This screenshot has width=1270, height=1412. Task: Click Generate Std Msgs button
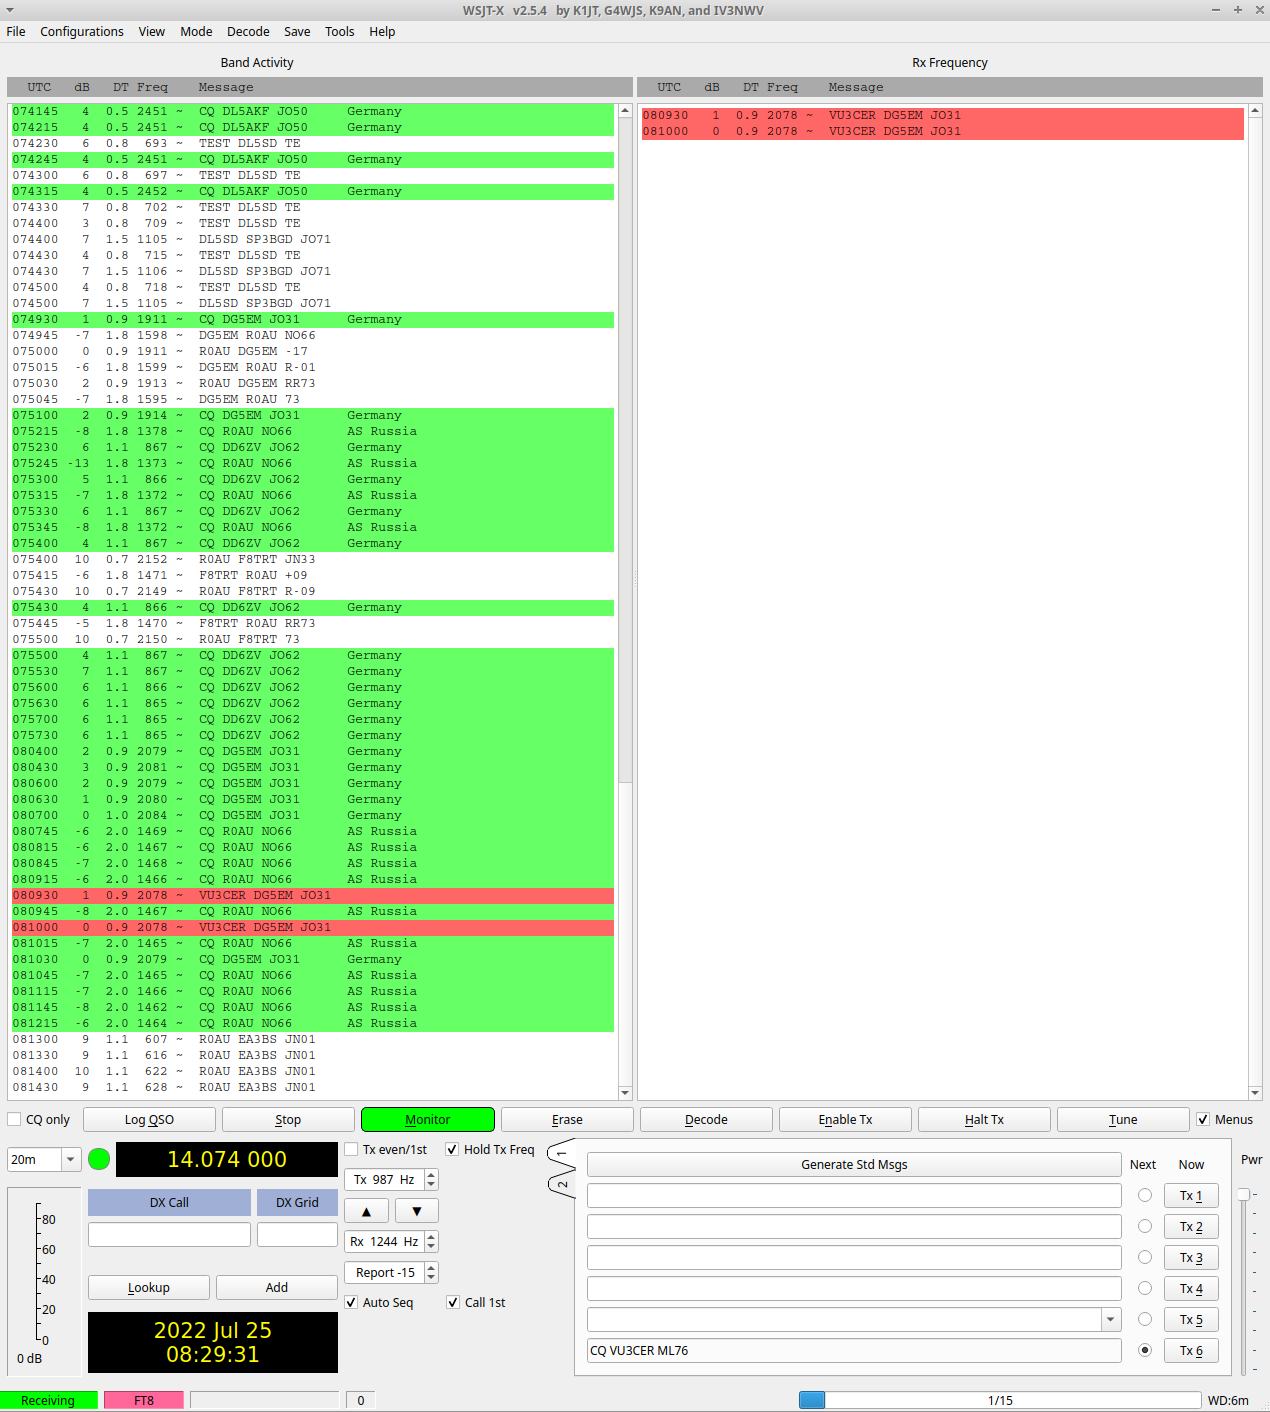click(854, 1164)
